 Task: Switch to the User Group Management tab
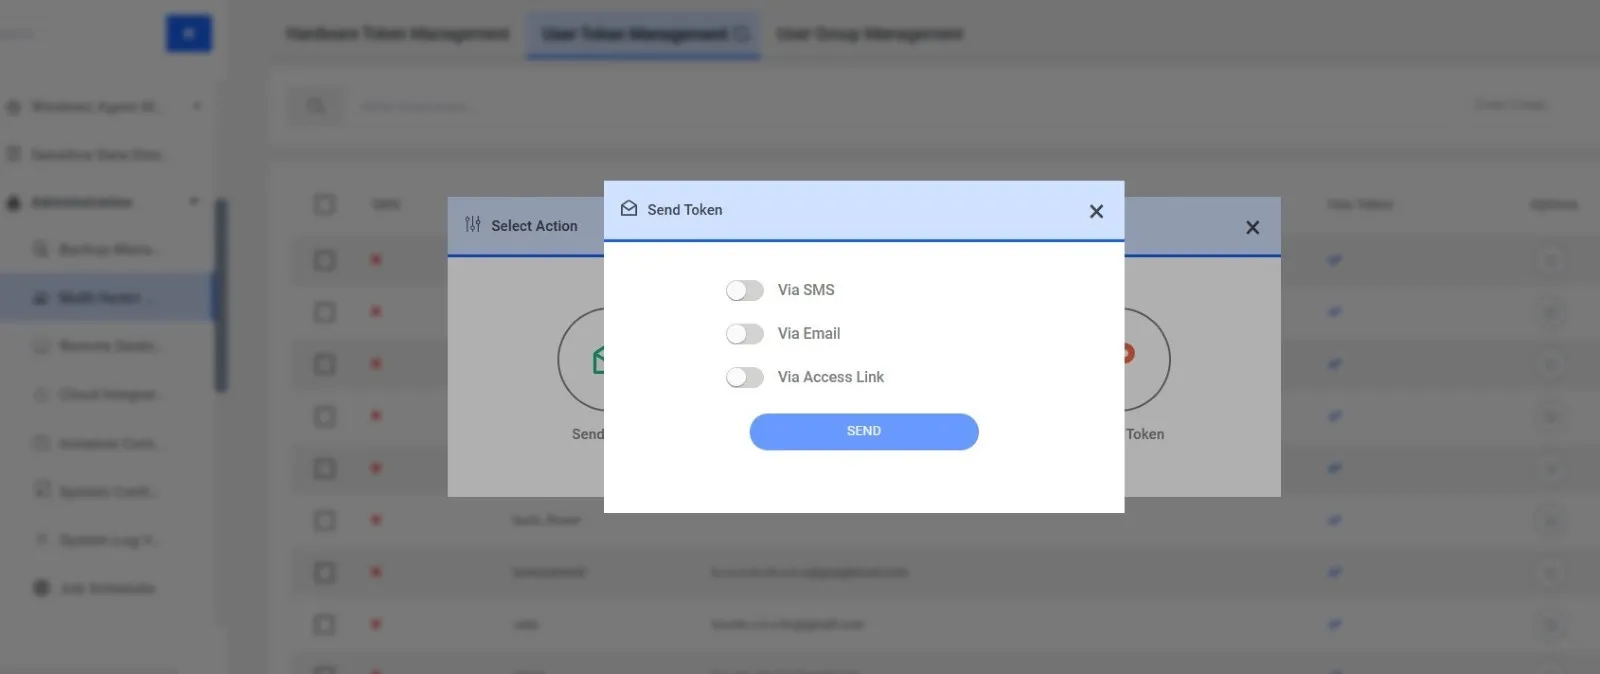869,34
